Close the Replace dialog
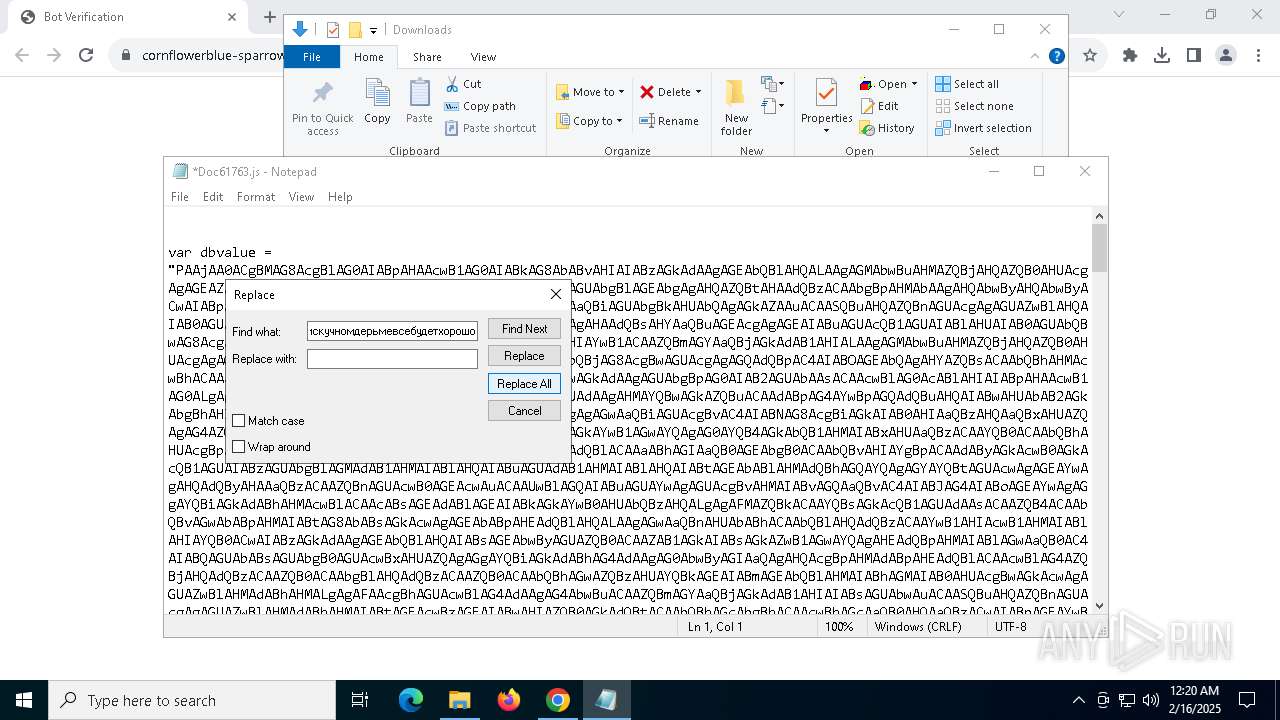 coord(556,294)
